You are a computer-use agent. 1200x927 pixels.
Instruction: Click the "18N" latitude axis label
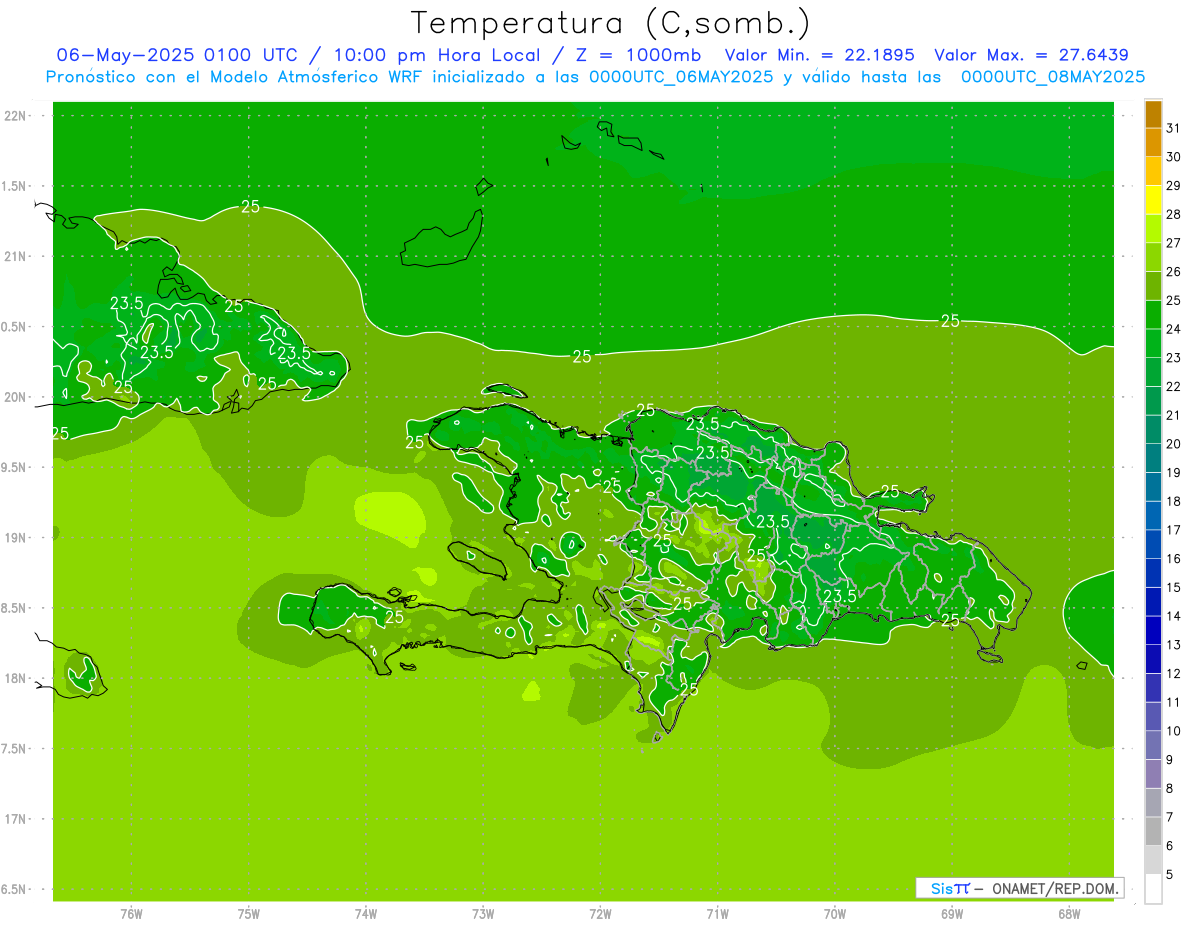pyautogui.click(x=17, y=678)
